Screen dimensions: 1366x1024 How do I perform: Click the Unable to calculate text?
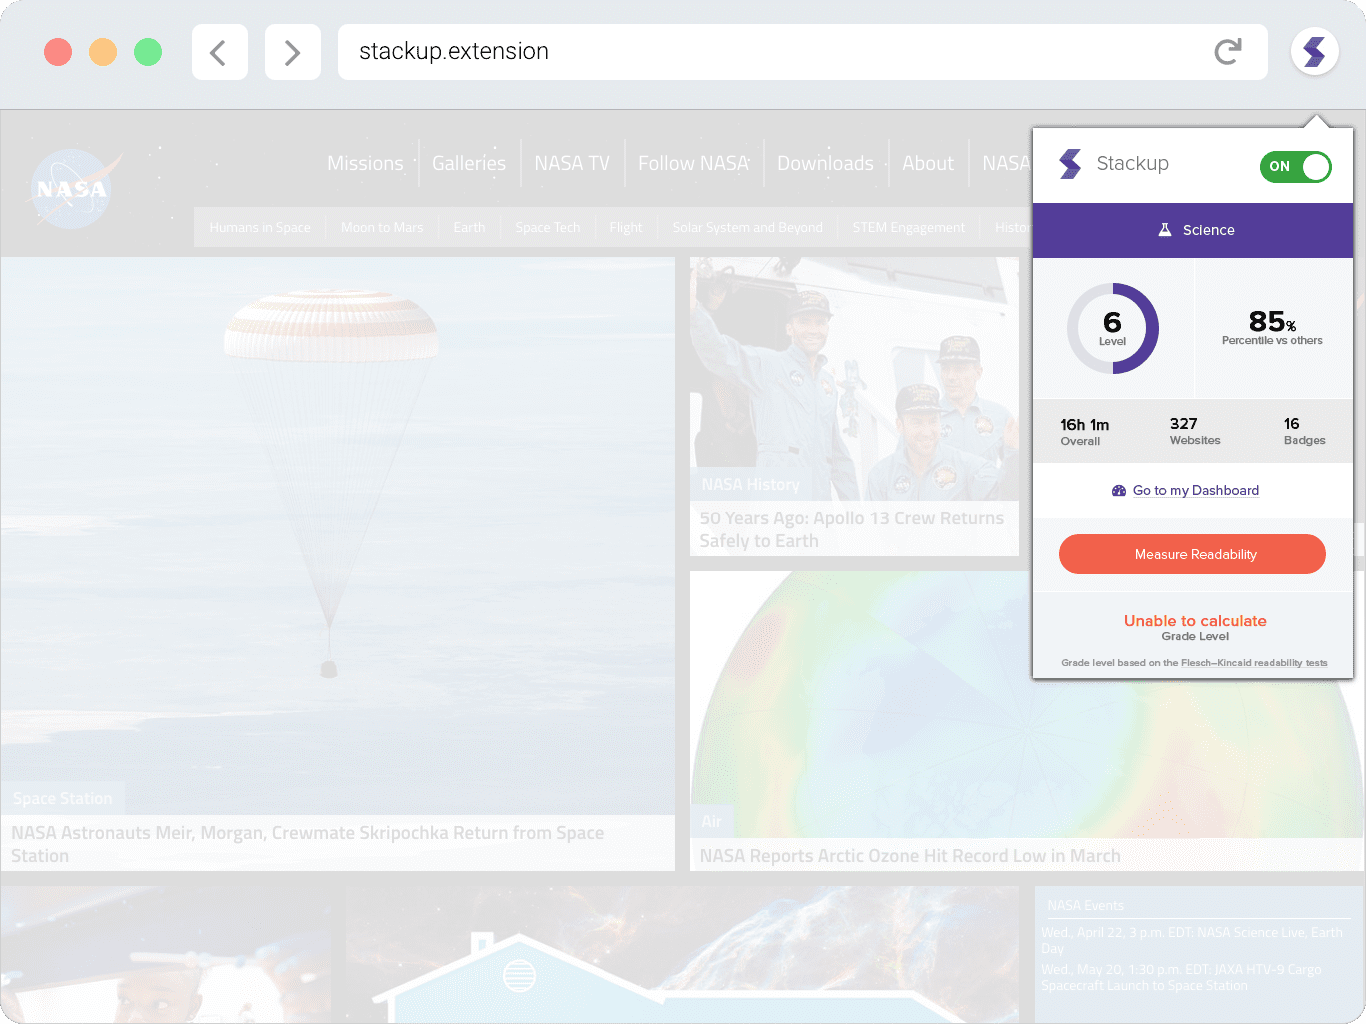(x=1195, y=621)
